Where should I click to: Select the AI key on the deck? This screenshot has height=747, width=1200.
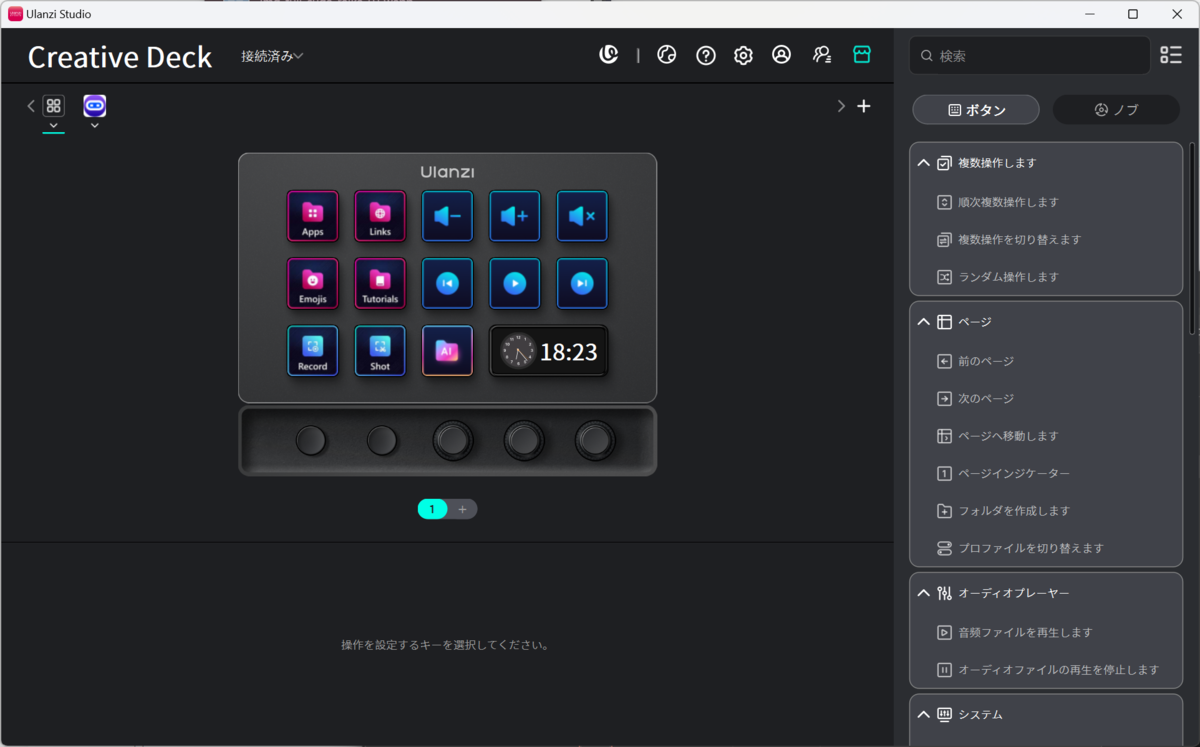(447, 351)
